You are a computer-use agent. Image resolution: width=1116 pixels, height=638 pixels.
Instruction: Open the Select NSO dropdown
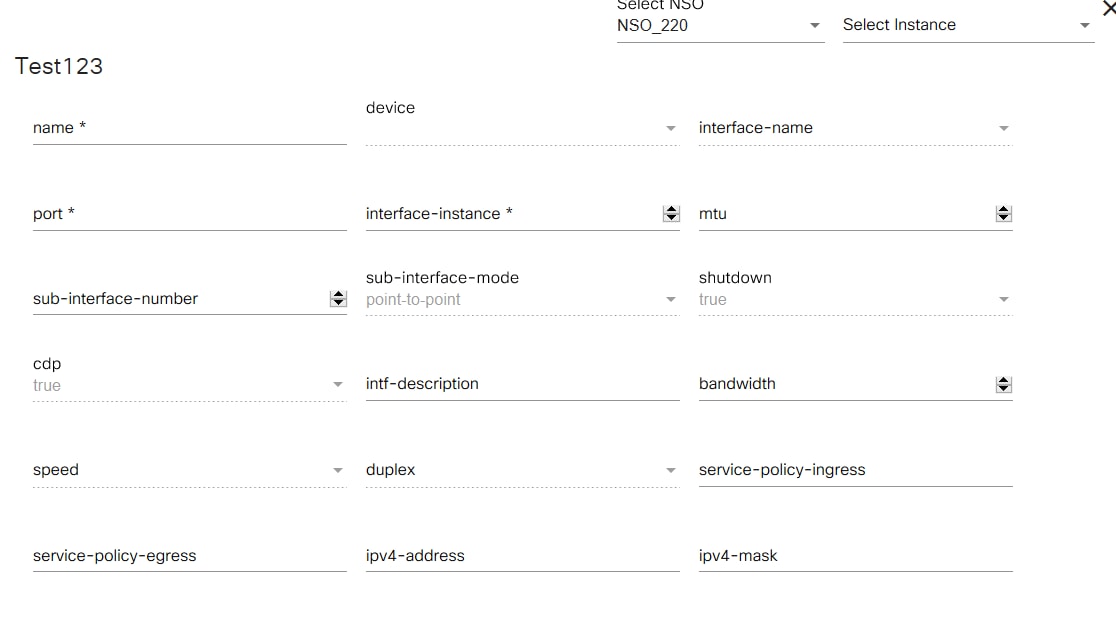[720, 26]
